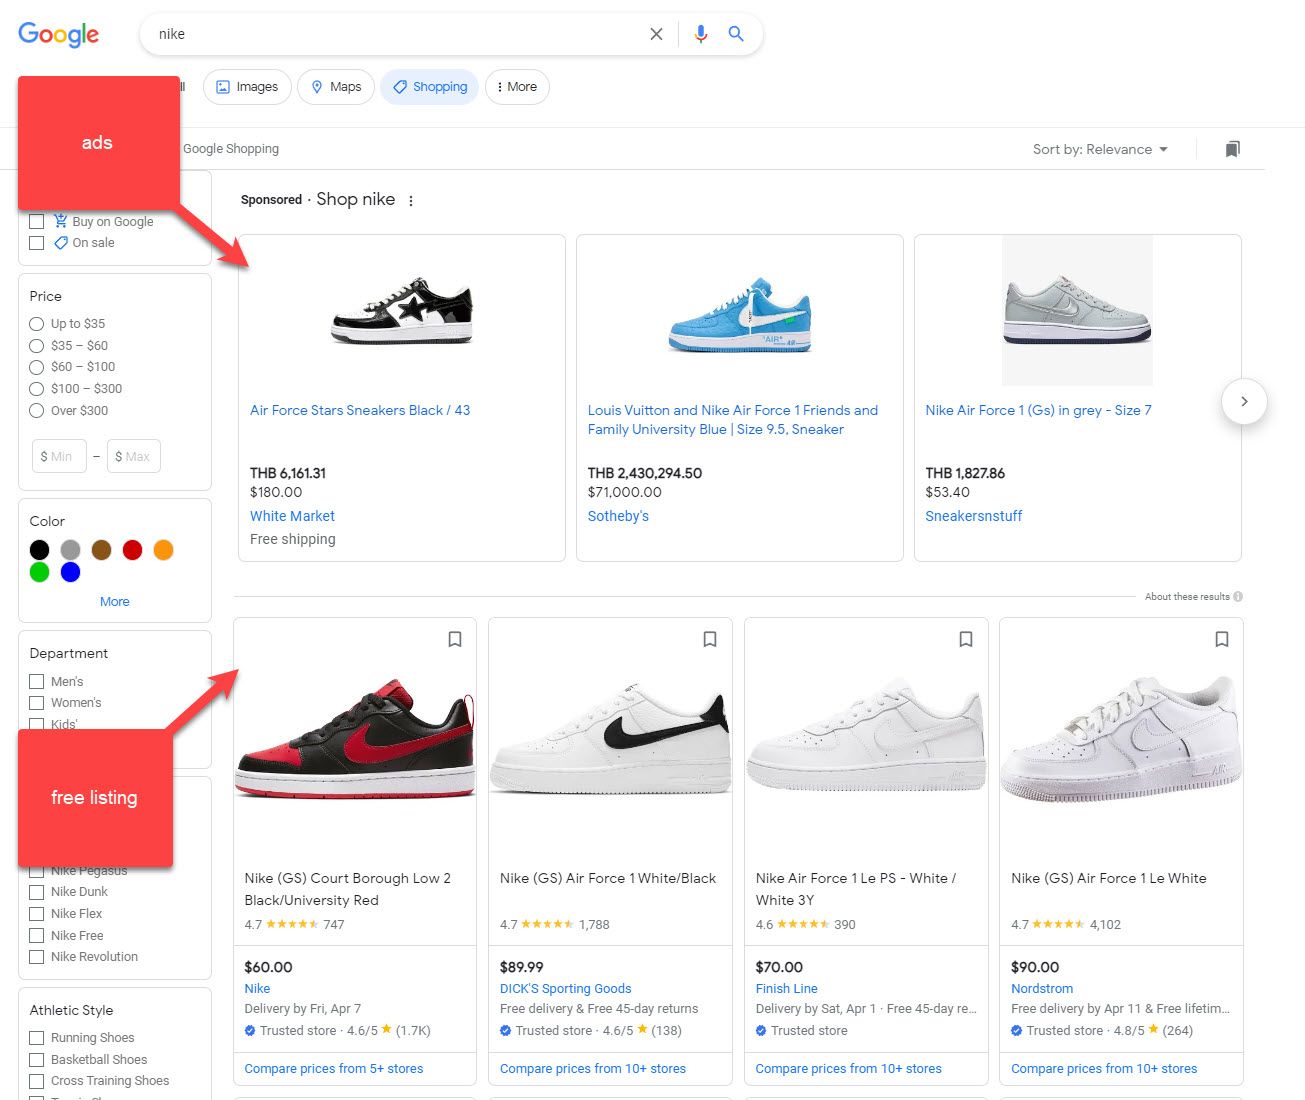Viewport: 1305px width, 1100px height.
Task: Click the blue magnifier search icon
Action: click(736, 34)
